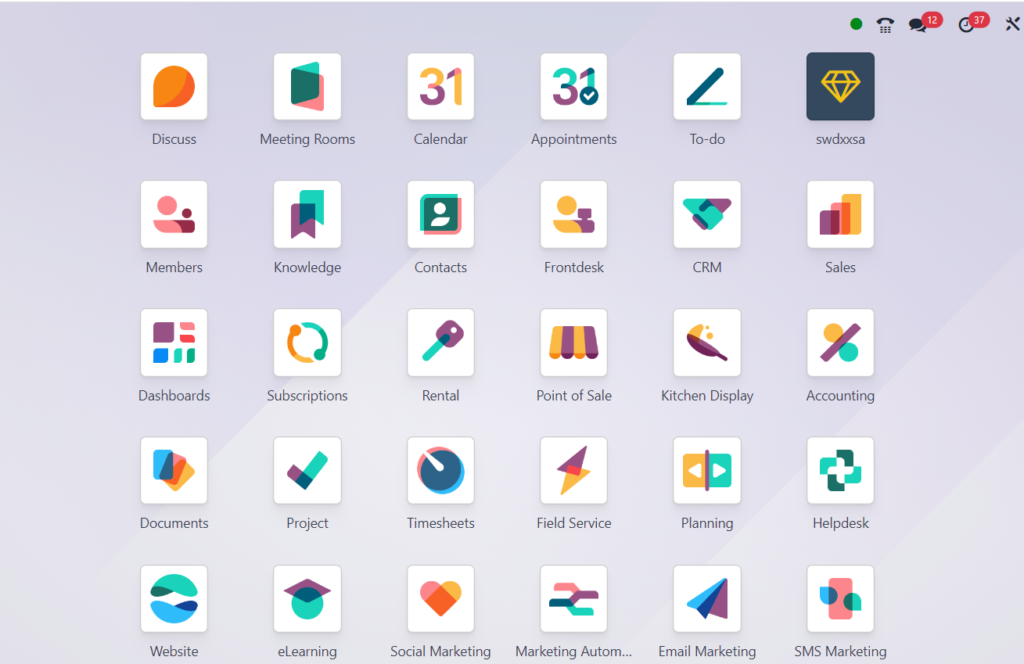Open the Accounting app

pos(840,343)
